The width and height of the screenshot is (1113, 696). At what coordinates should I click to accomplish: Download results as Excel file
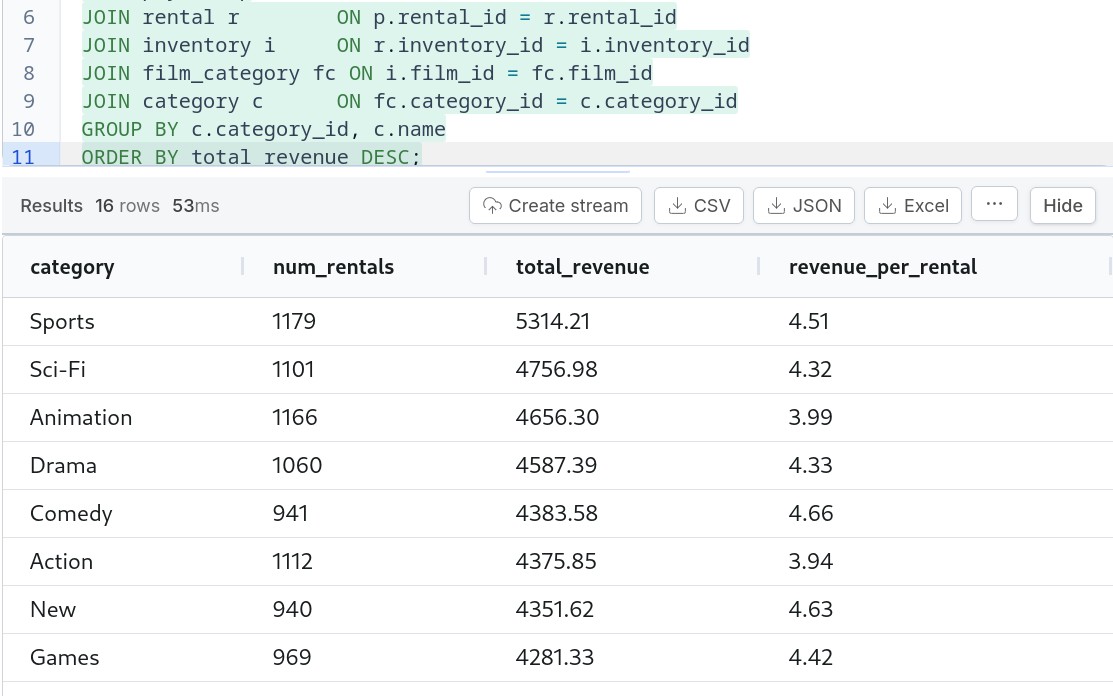[913, 206]
